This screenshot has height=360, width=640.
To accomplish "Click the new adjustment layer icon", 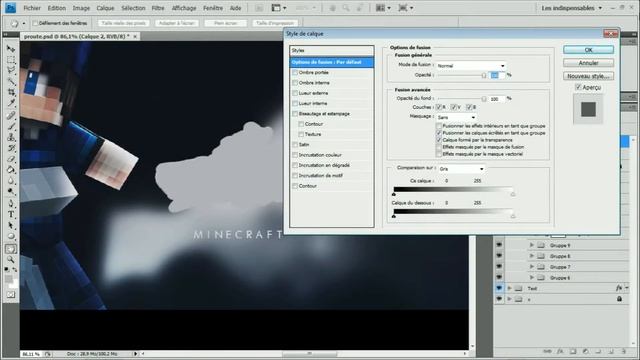I will click(585, 351).
